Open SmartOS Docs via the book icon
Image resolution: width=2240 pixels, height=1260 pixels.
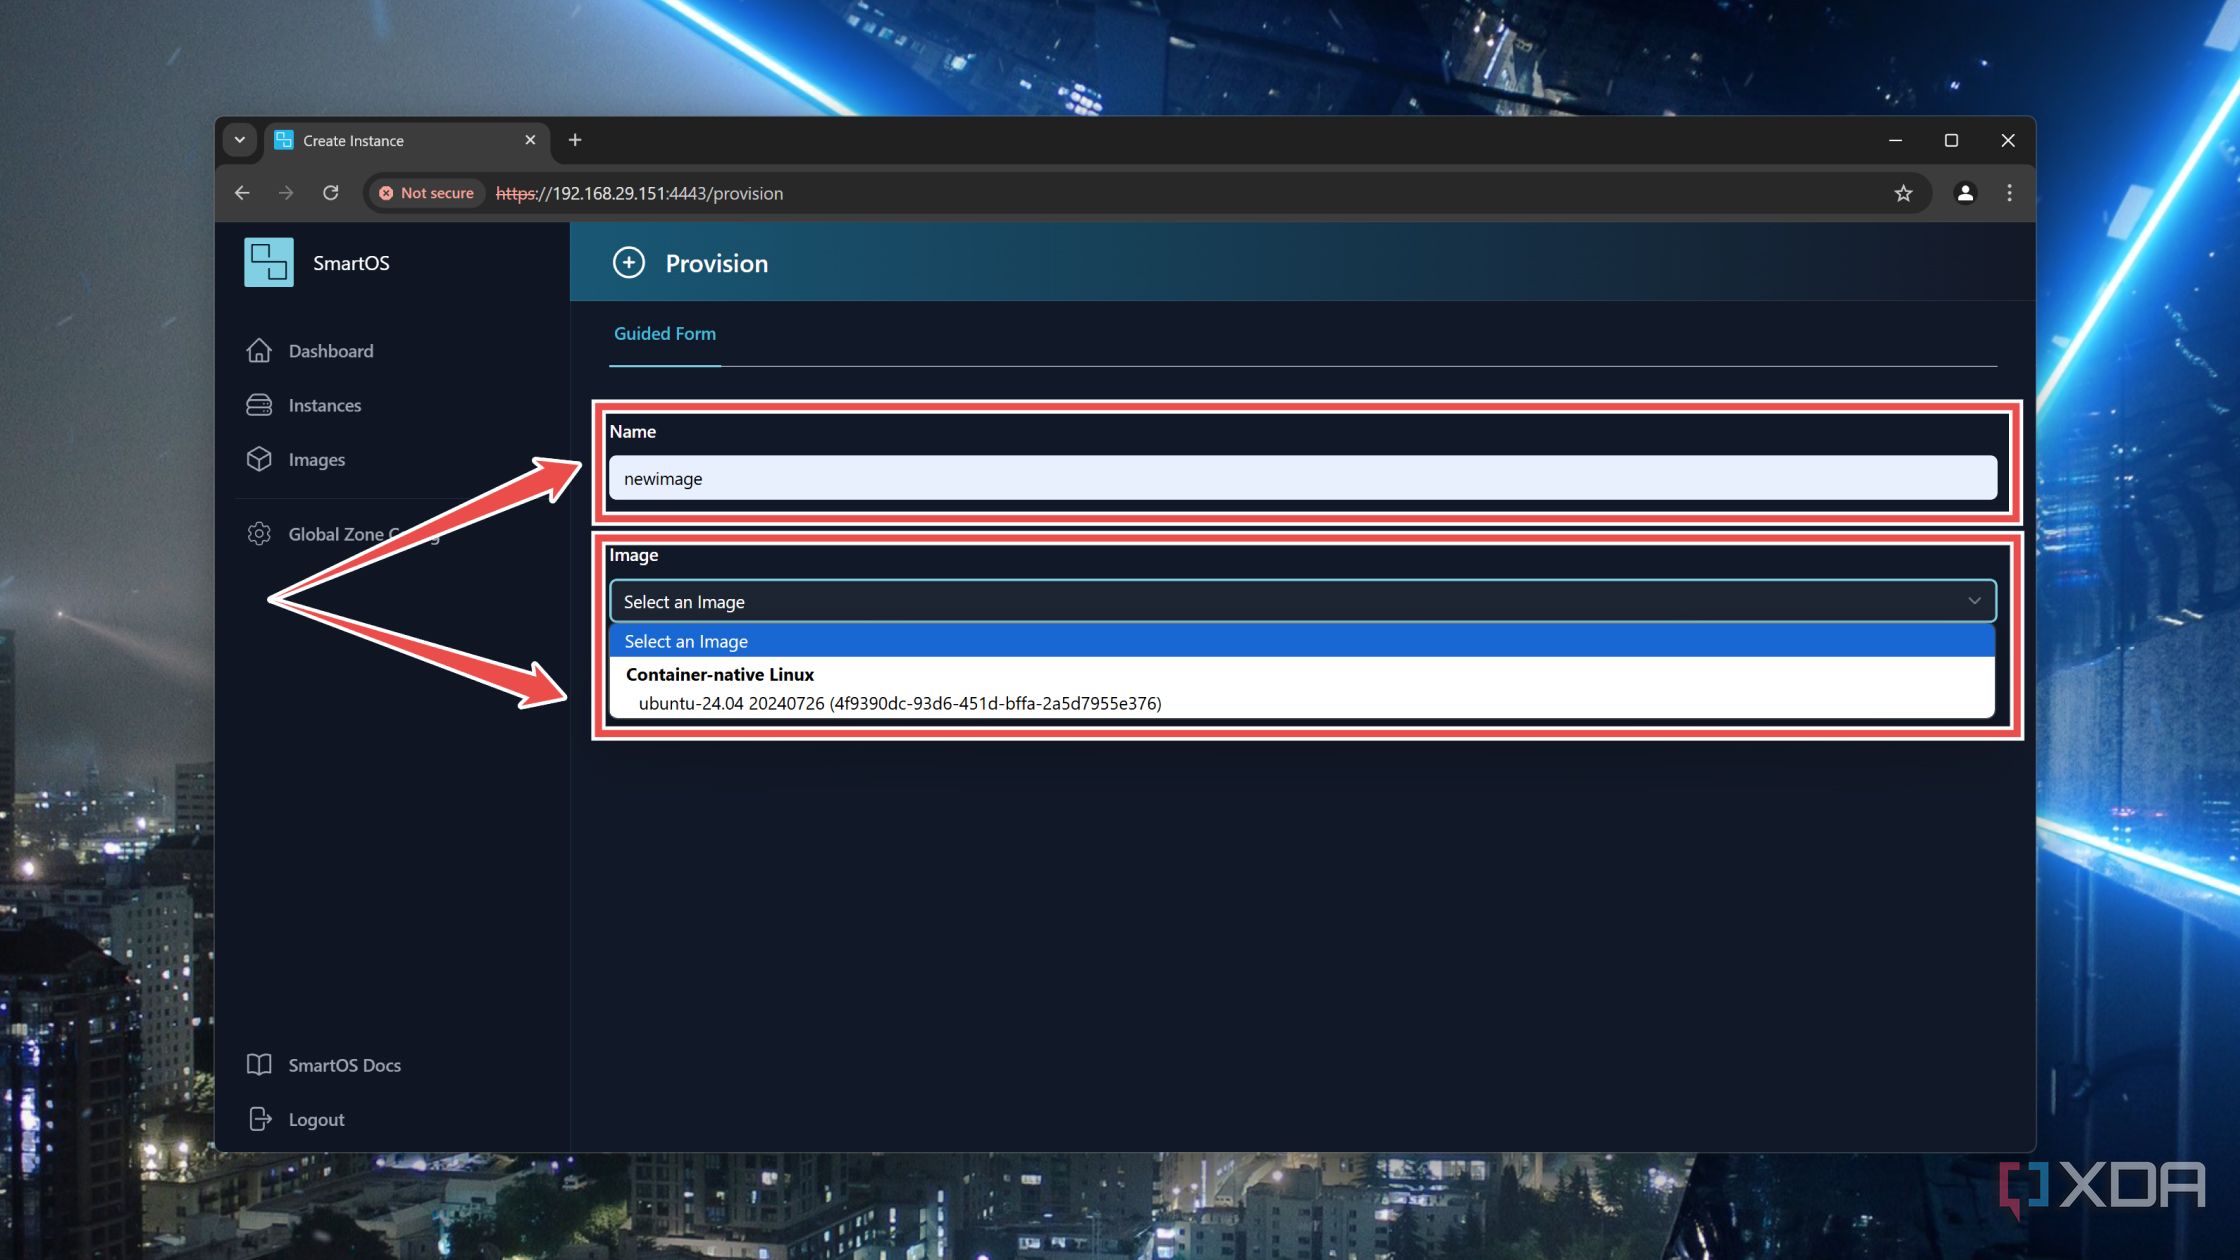(x=260, y=1065)
